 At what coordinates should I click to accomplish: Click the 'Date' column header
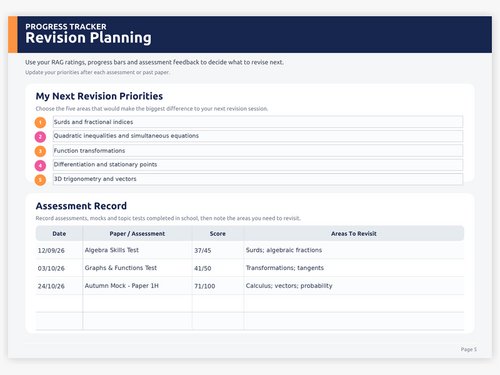pyautogui.click(x=59, y=234)
